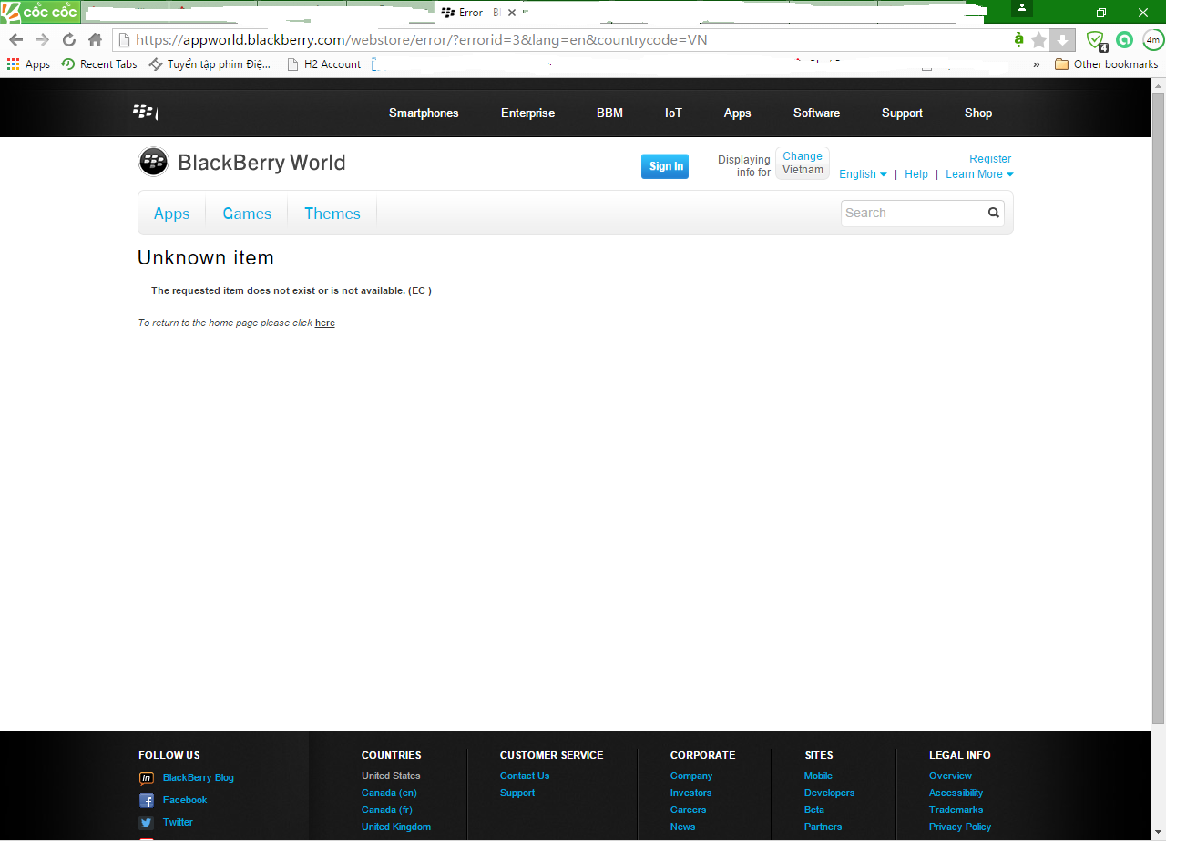The width and height of the screenshot is (1181, 841).
Task: Click the Sign In button
Action: pyautogui.click(x=665, y=167)
